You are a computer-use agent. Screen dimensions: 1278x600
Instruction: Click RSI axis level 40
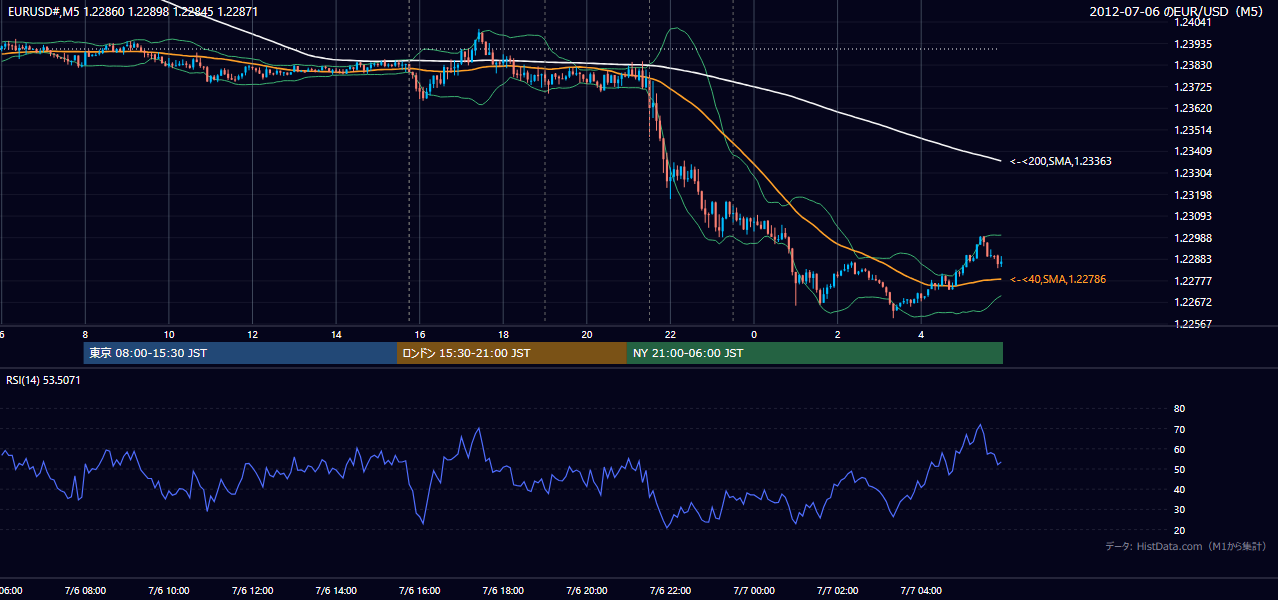tap(1179, 489)
